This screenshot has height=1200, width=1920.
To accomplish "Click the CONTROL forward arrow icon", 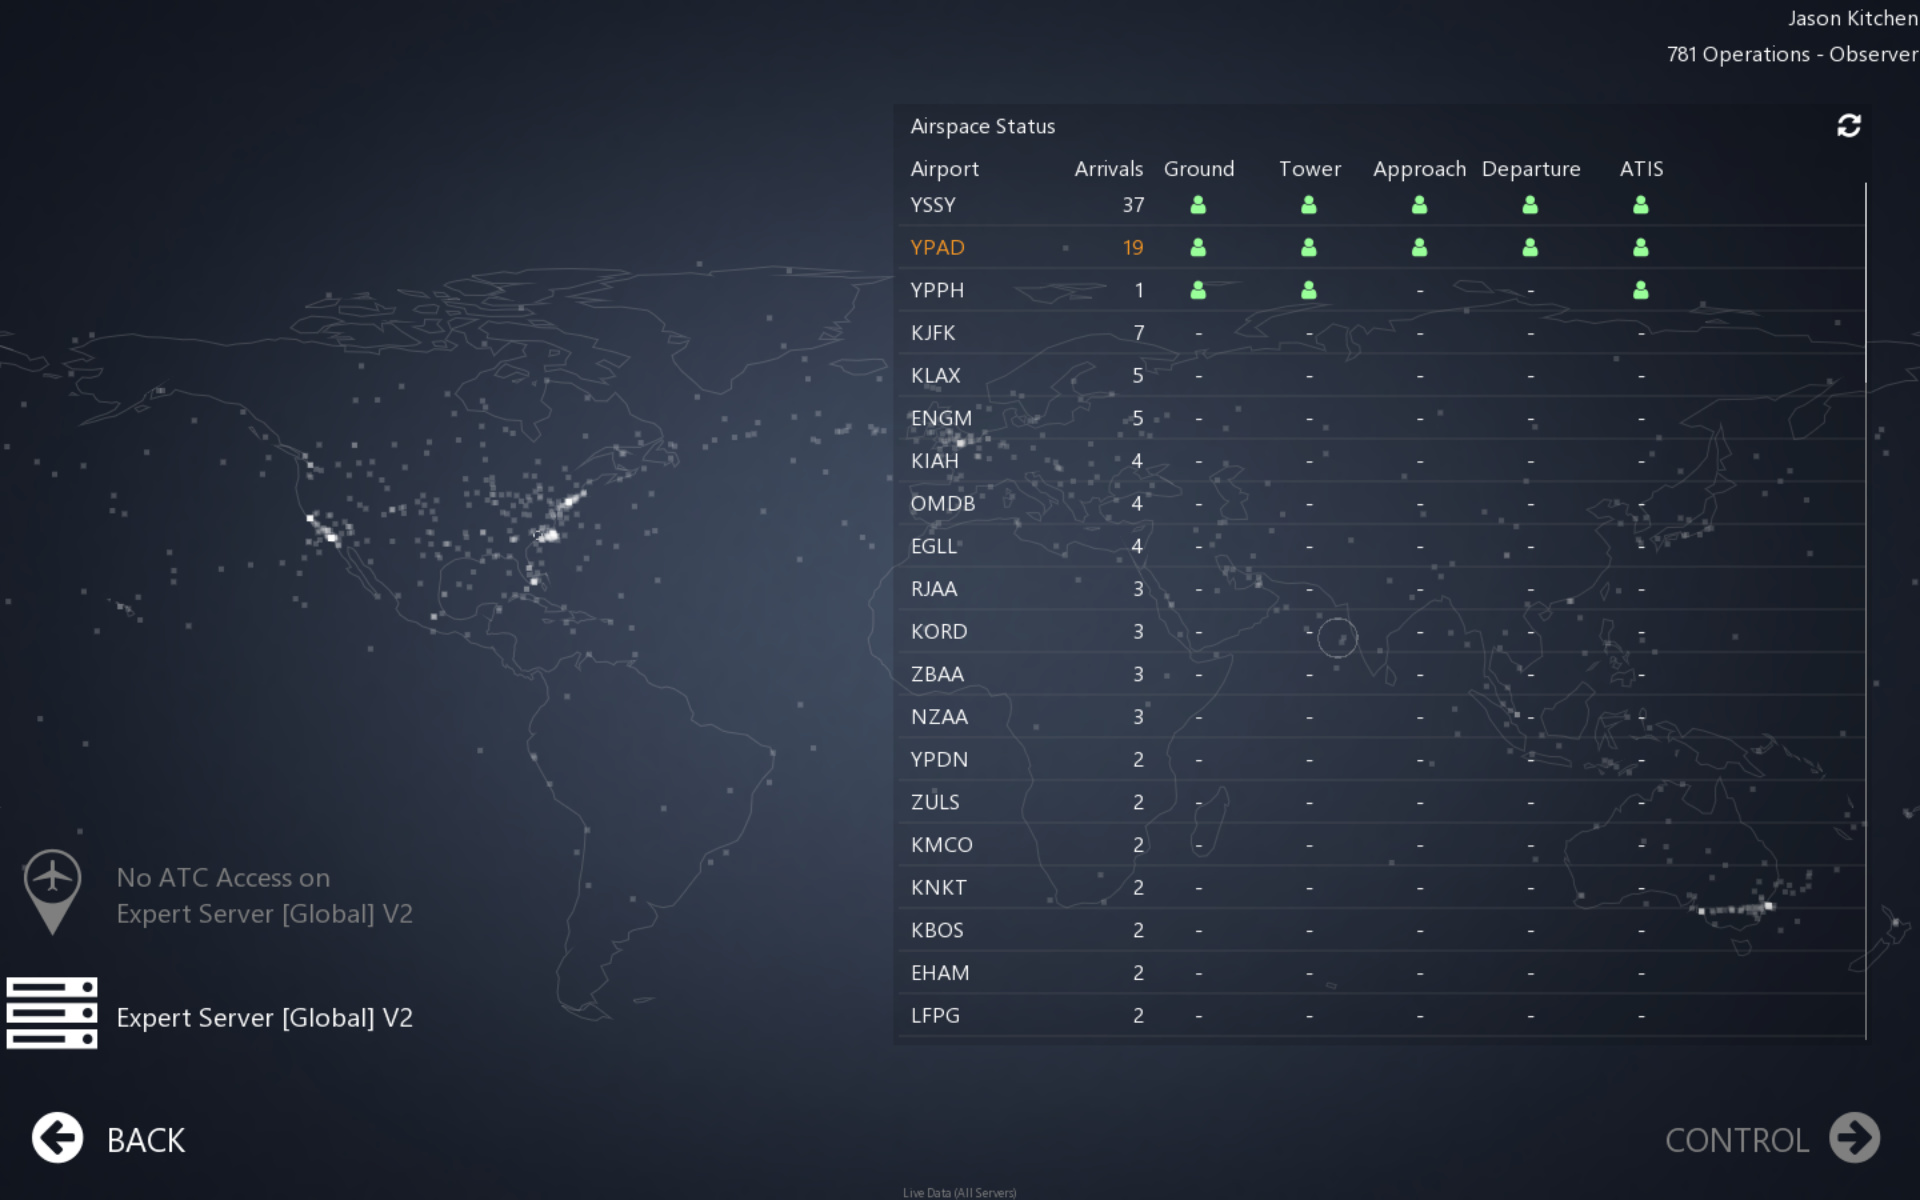I will point(1854,1138).
